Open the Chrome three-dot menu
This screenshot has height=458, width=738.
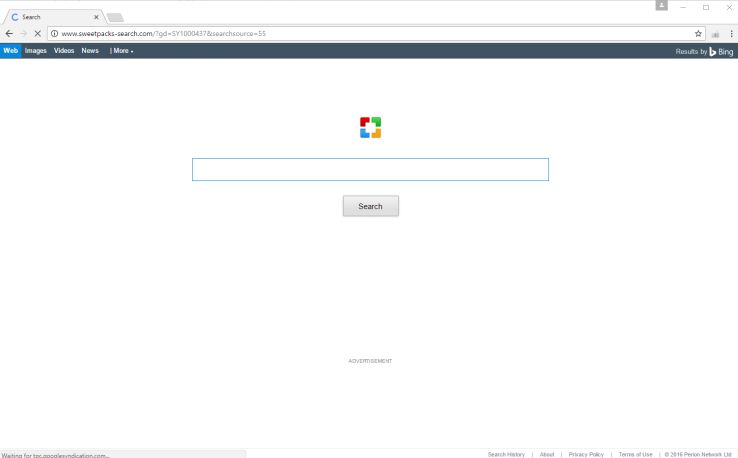coord(731,33)
